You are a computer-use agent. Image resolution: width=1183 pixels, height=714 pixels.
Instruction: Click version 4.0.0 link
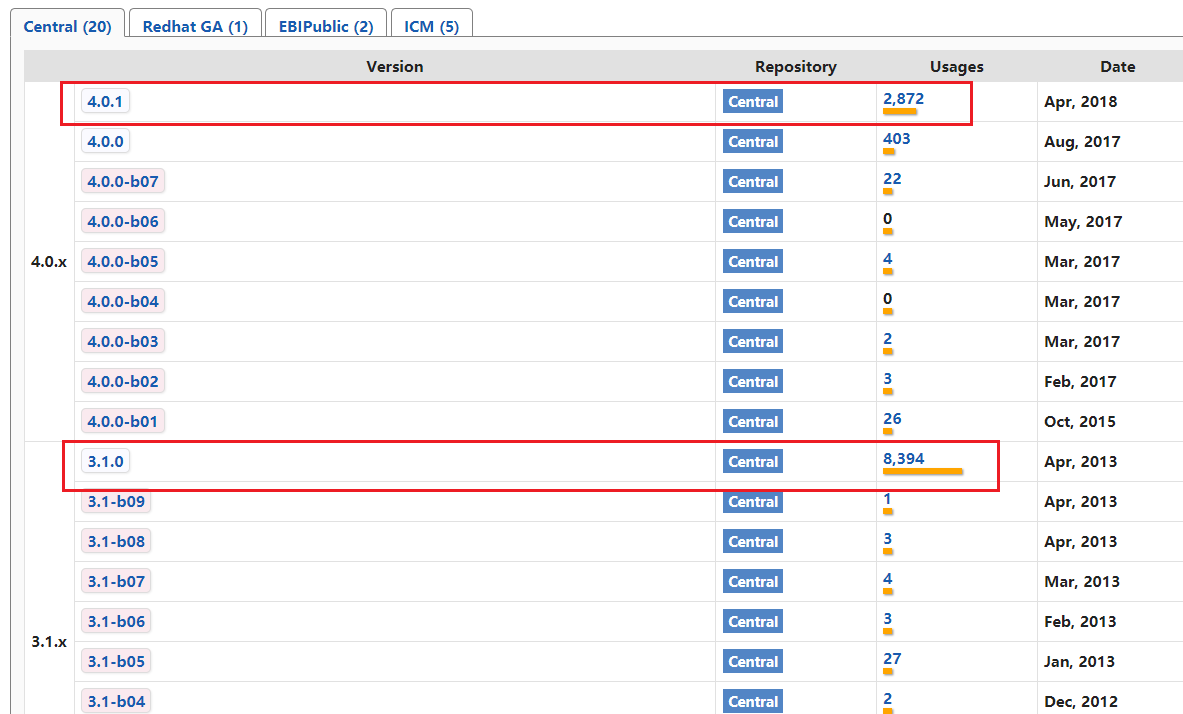105,141
